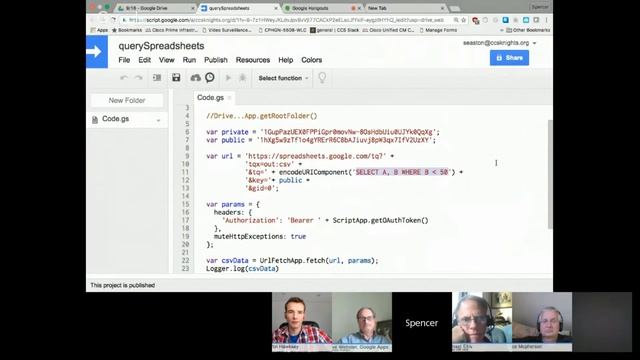Open the Run menu

(x=189, y=60)
